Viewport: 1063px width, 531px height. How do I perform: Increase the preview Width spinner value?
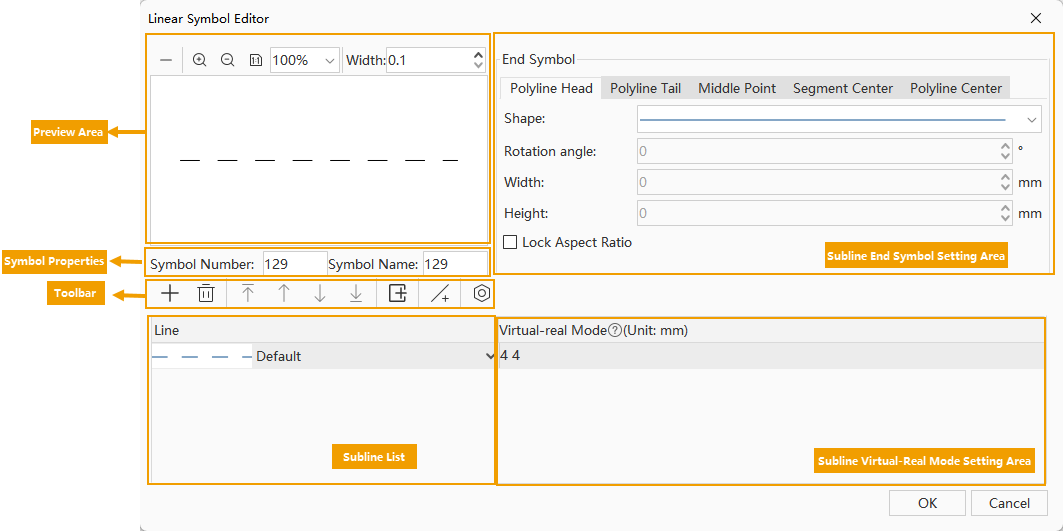tap(478, 54)
